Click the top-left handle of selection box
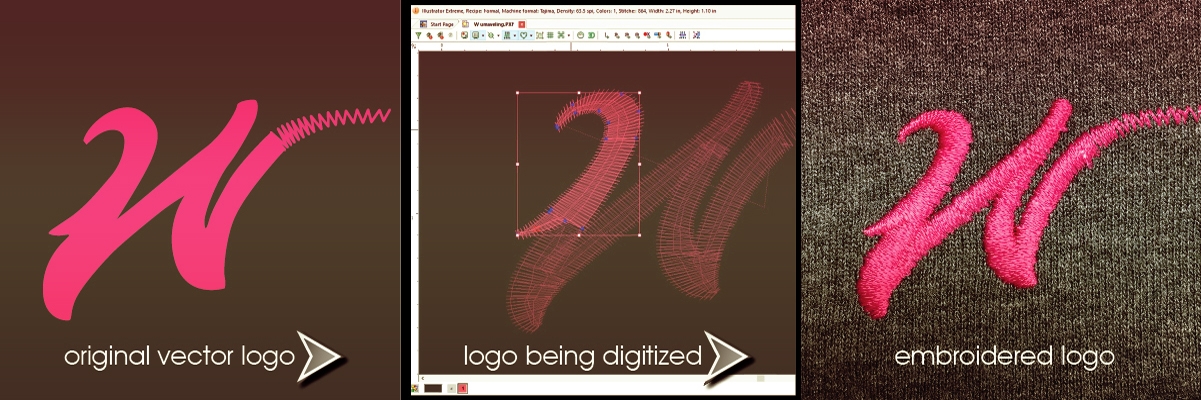 click(517, 93)
